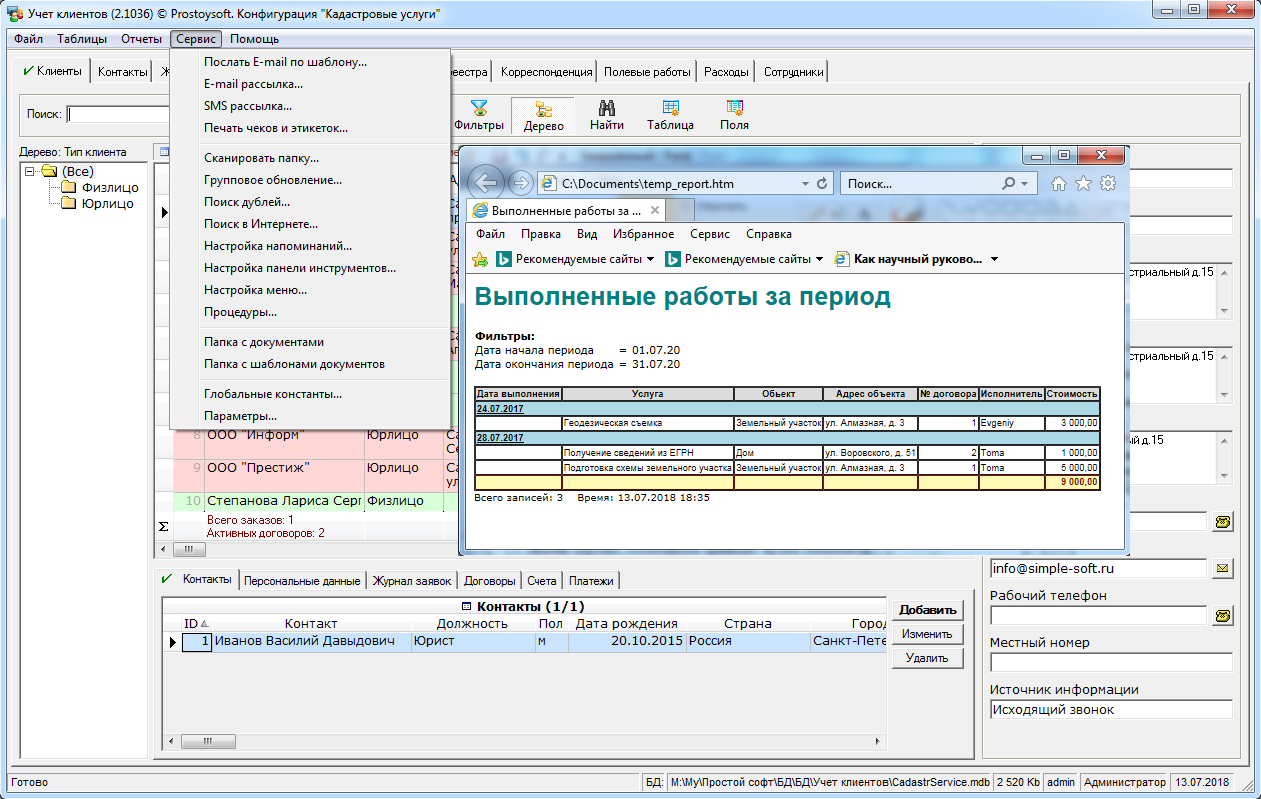Choose Поиск дублей from Сервис menu
Image resolution: width=1261 pixels, height=799 pixels.
246,202
